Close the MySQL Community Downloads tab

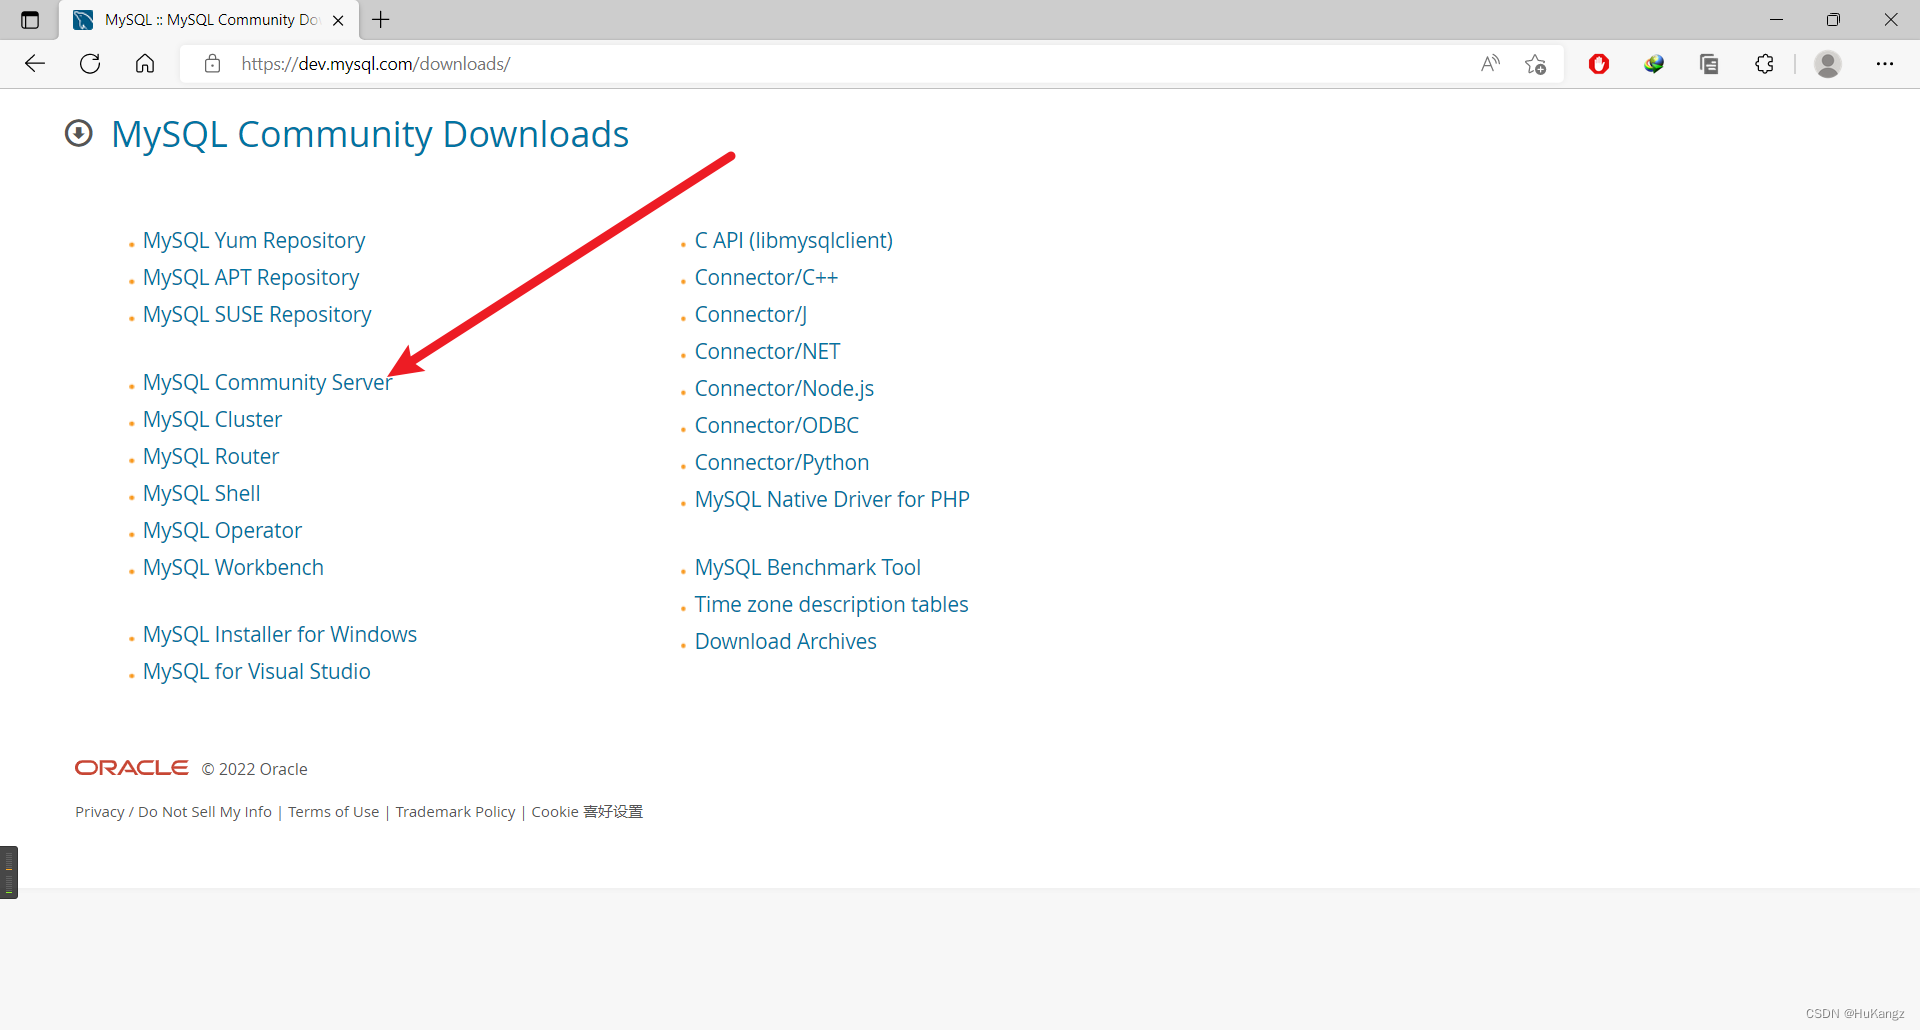[x=338, y=20]
